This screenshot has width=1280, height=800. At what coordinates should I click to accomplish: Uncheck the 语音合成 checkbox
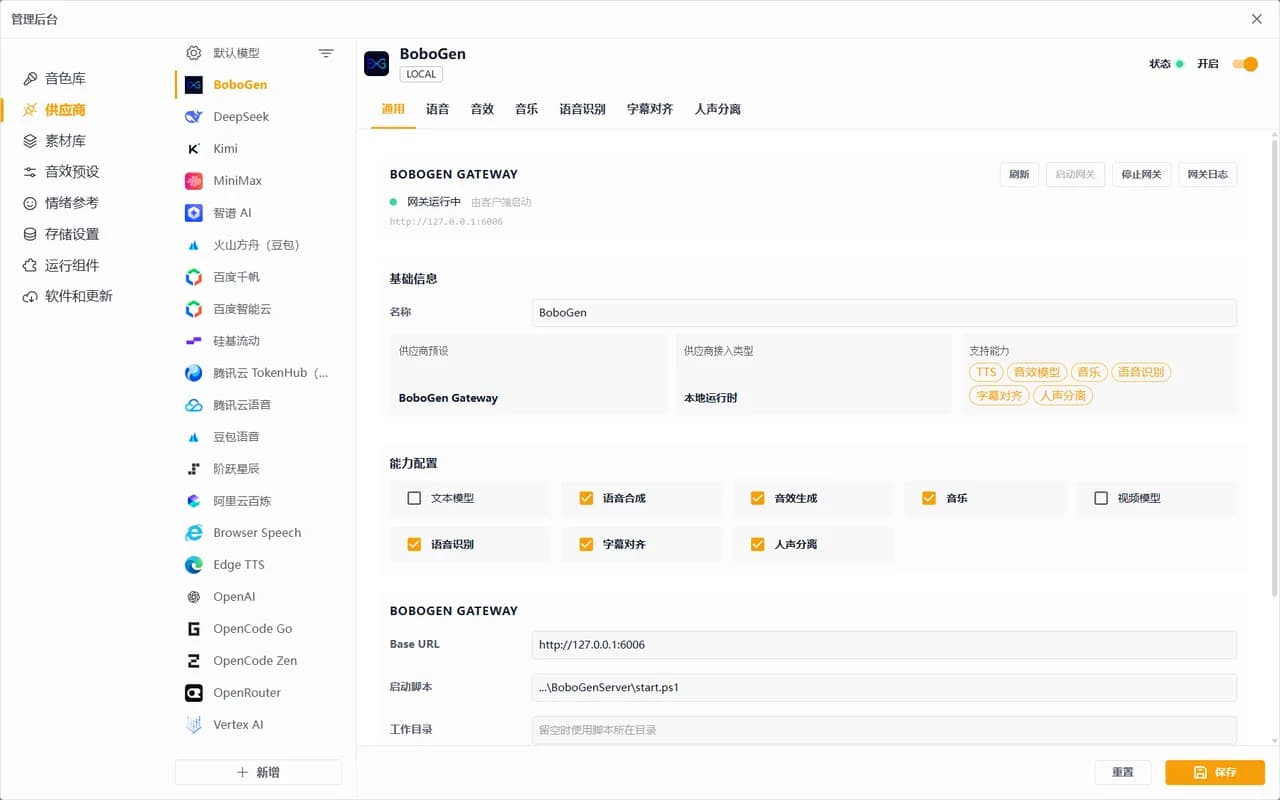[x=586, y=498]
